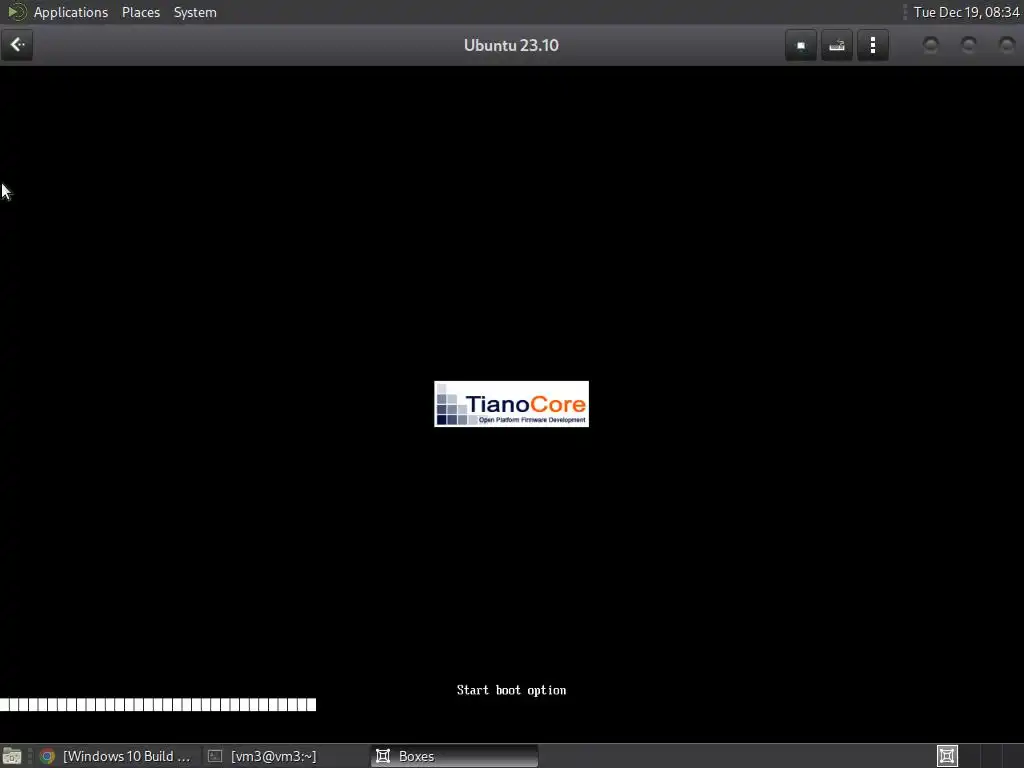Click the terminal icon in the taskbar
The image size is (1024, 768).
pos(215,756)
